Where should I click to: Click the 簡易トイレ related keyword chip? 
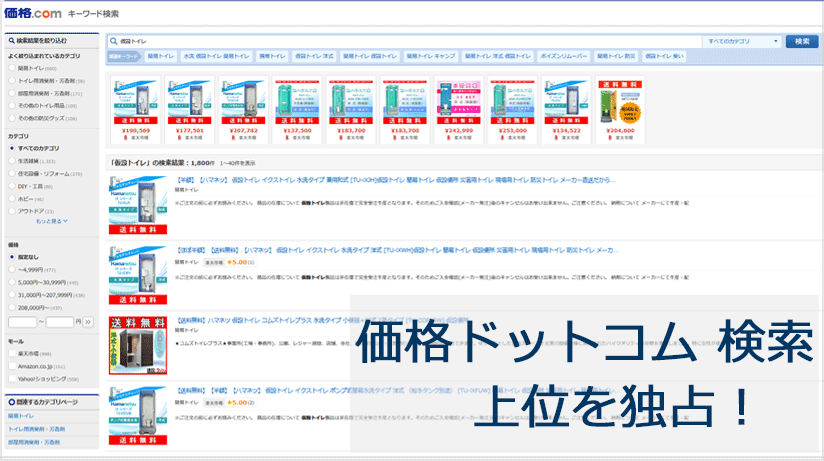pyautogui.click(x=160, y=56)
